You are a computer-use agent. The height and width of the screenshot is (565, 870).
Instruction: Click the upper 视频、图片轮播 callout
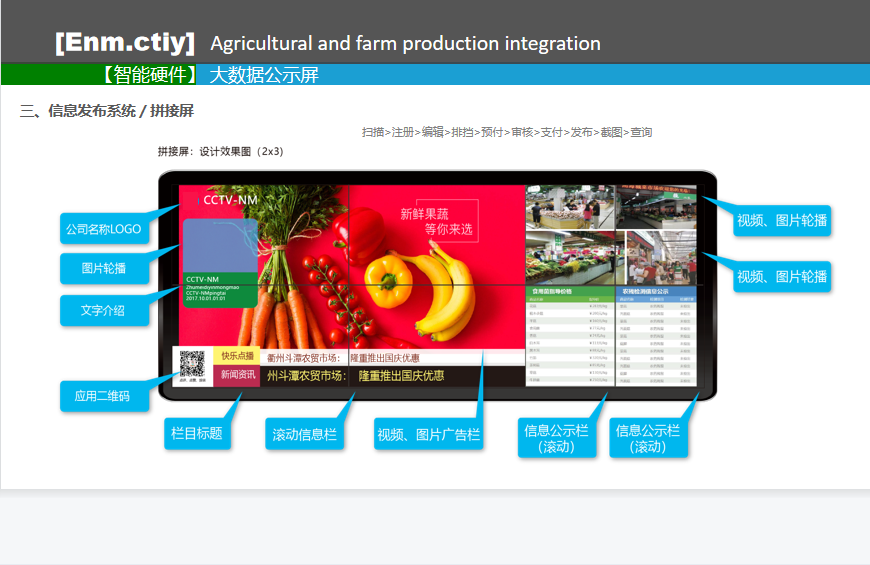781,221
